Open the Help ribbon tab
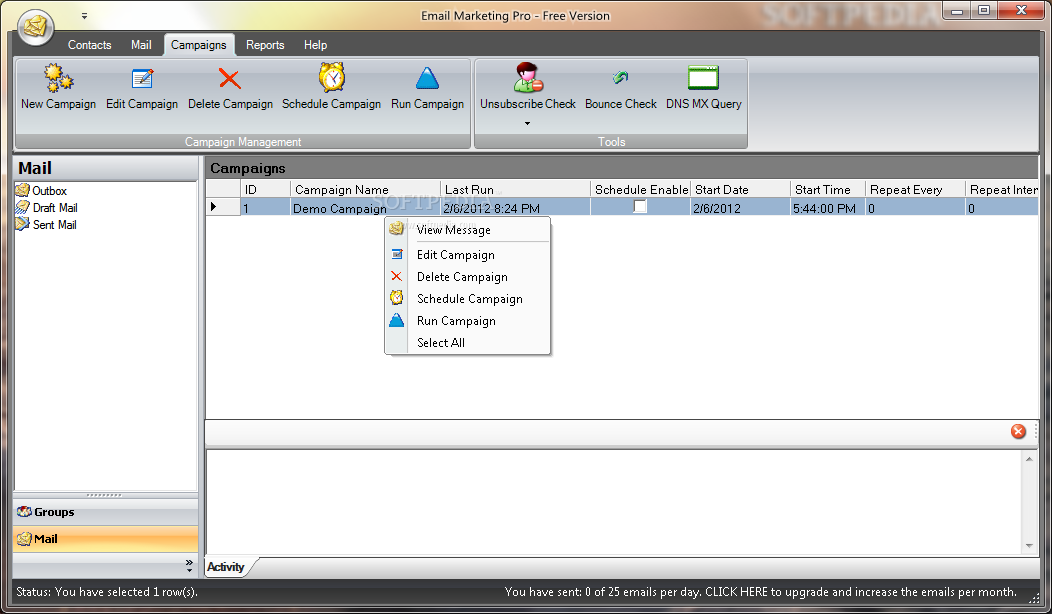The image size is (1052, 614). click(315, 45)
